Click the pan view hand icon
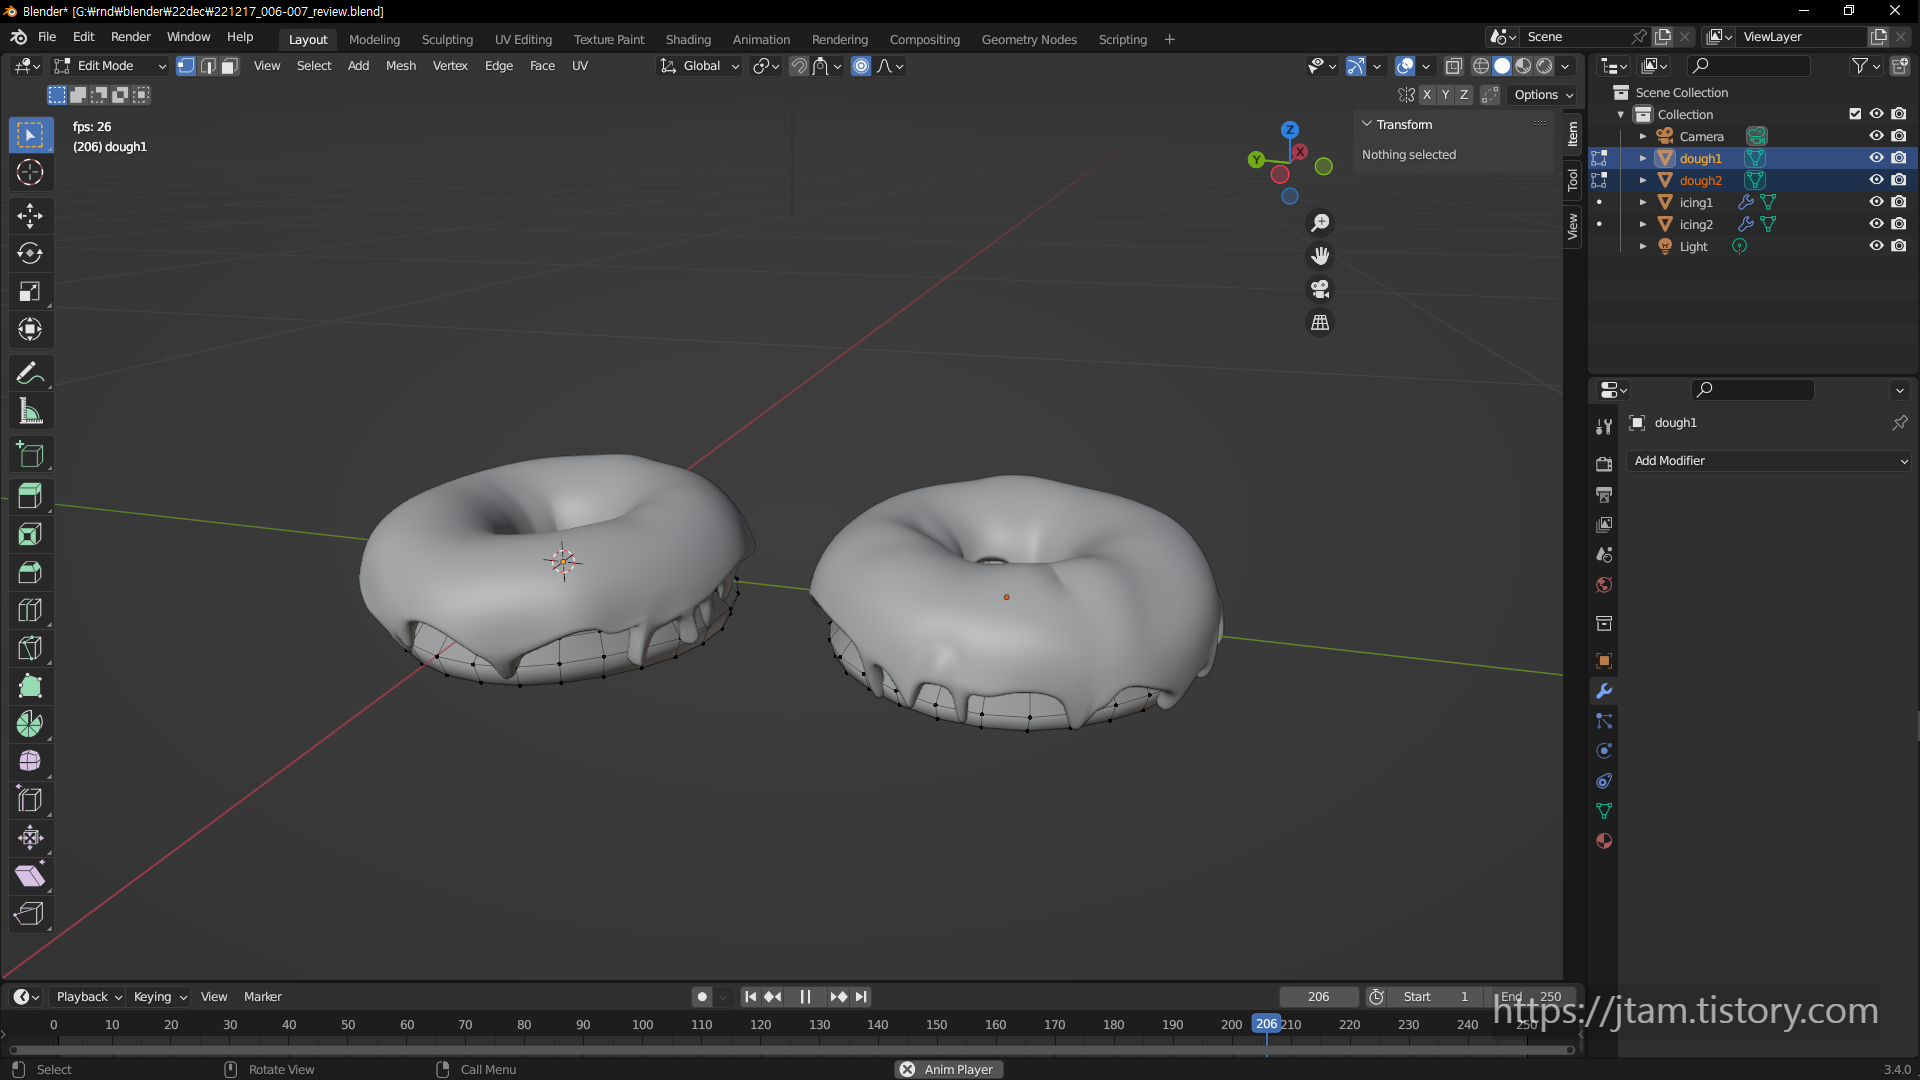 pyautogui.click(x=1320, y=256)
